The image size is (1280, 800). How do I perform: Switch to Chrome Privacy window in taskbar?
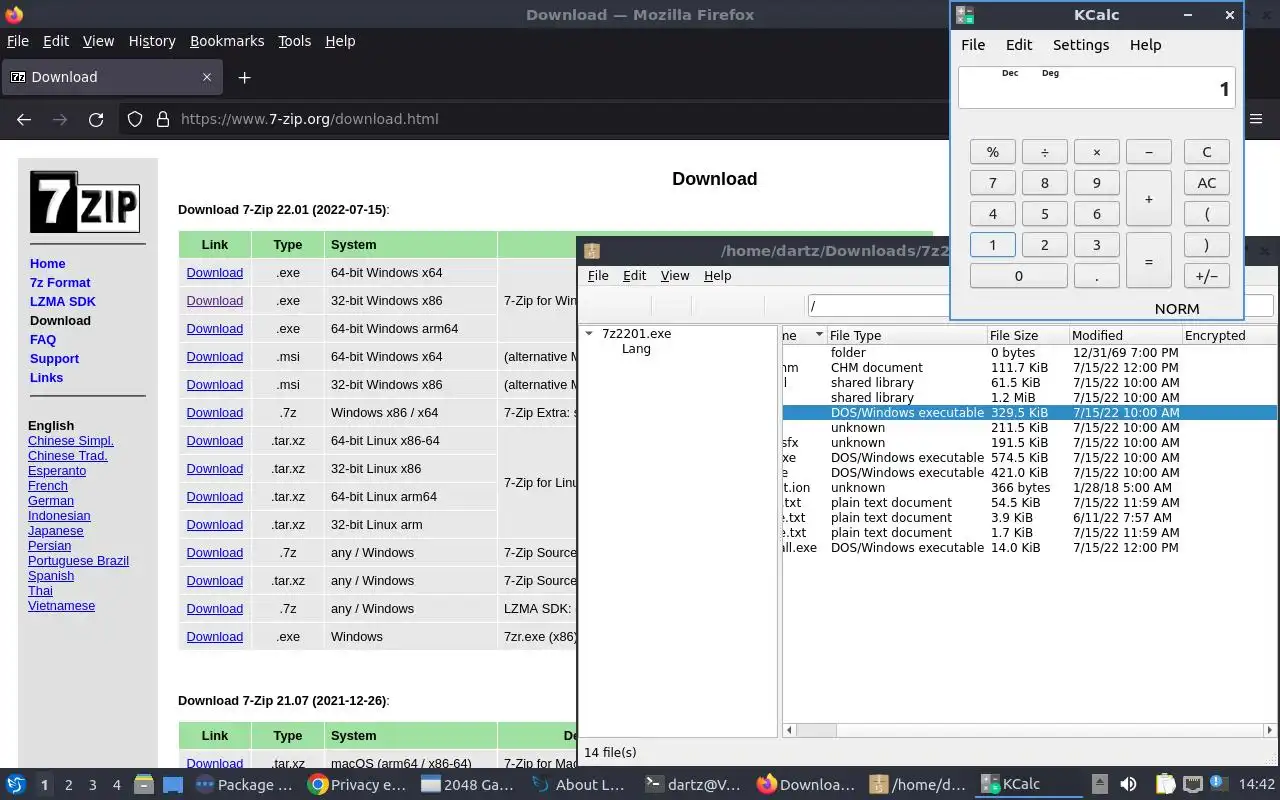[x=357, y=784]
